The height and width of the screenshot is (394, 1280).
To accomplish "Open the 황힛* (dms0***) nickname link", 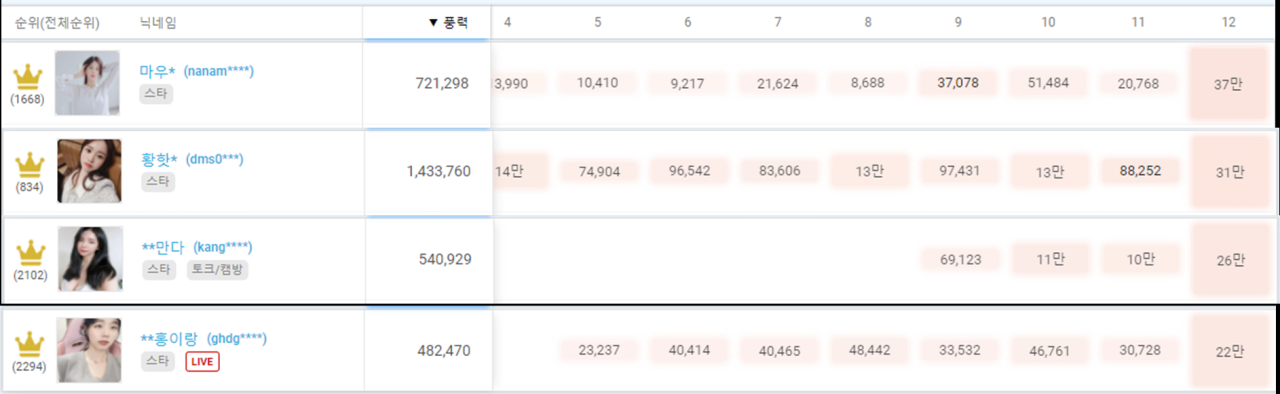I will (193, 160).
